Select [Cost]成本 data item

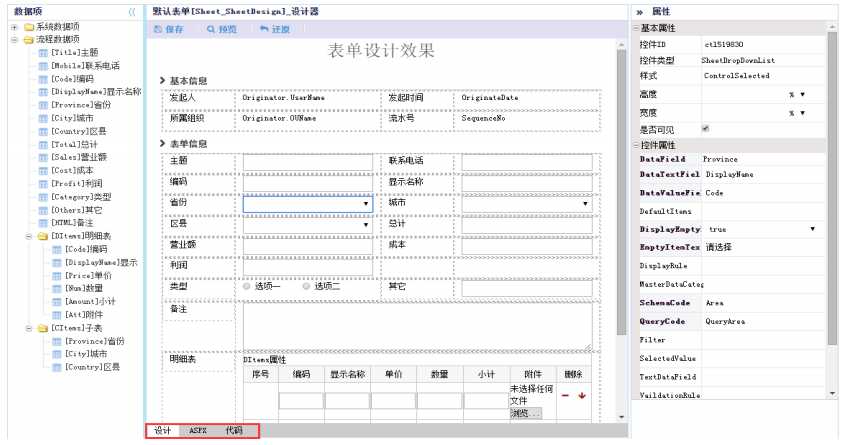[x=72, y=171]
